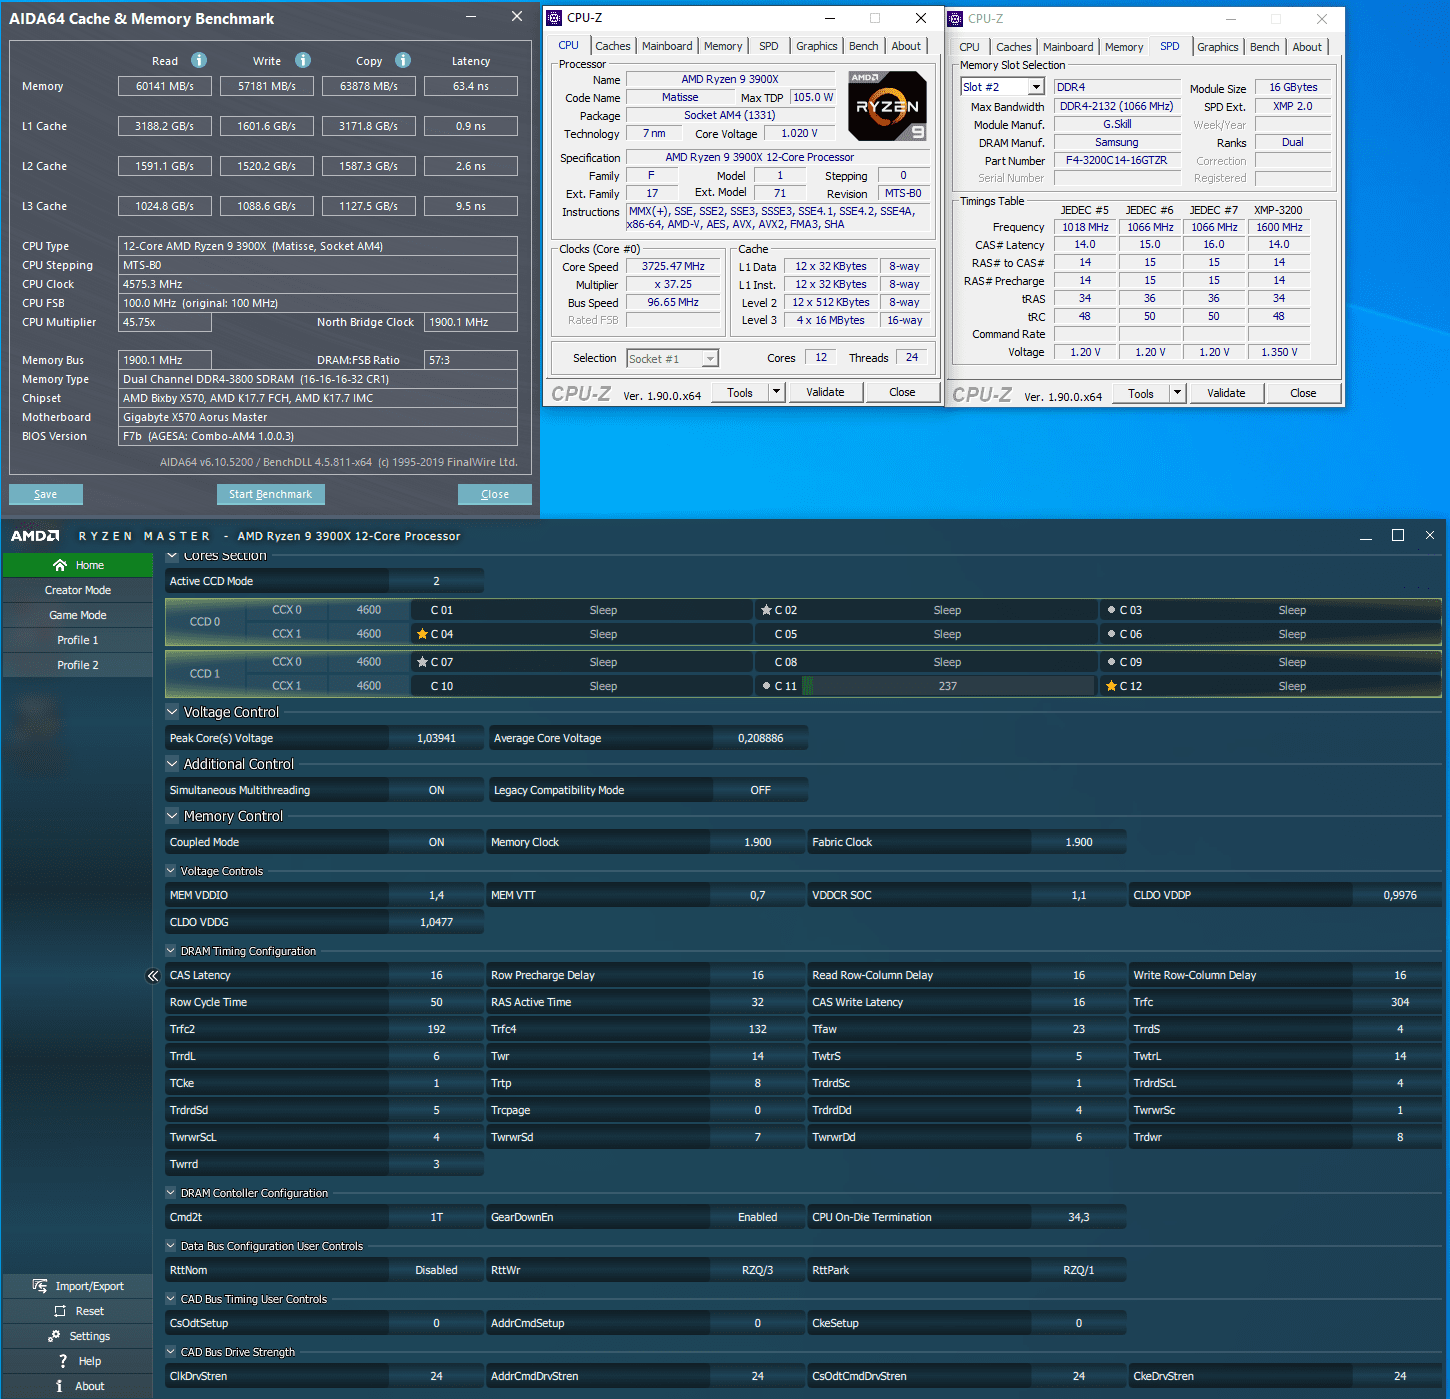Screen dimensions: 1450x1399
Task: Switch to Caches tab in first CPU-Z
Action: [x=613, y=46]
